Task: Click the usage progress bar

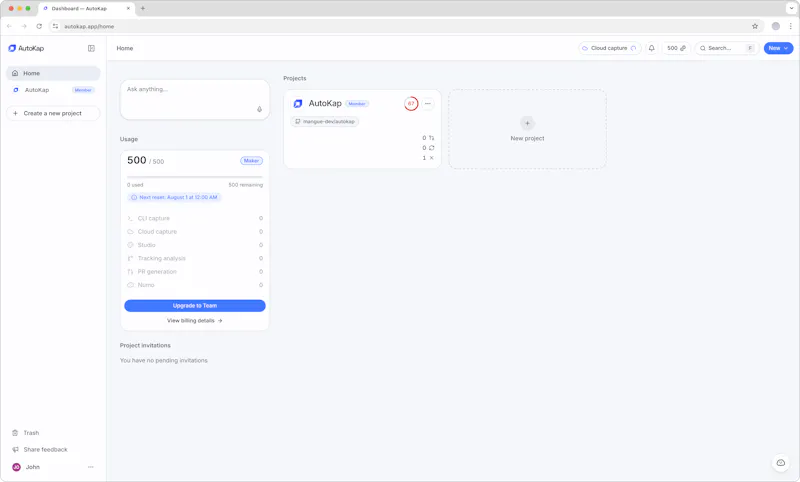Action: tap(195, 177)
